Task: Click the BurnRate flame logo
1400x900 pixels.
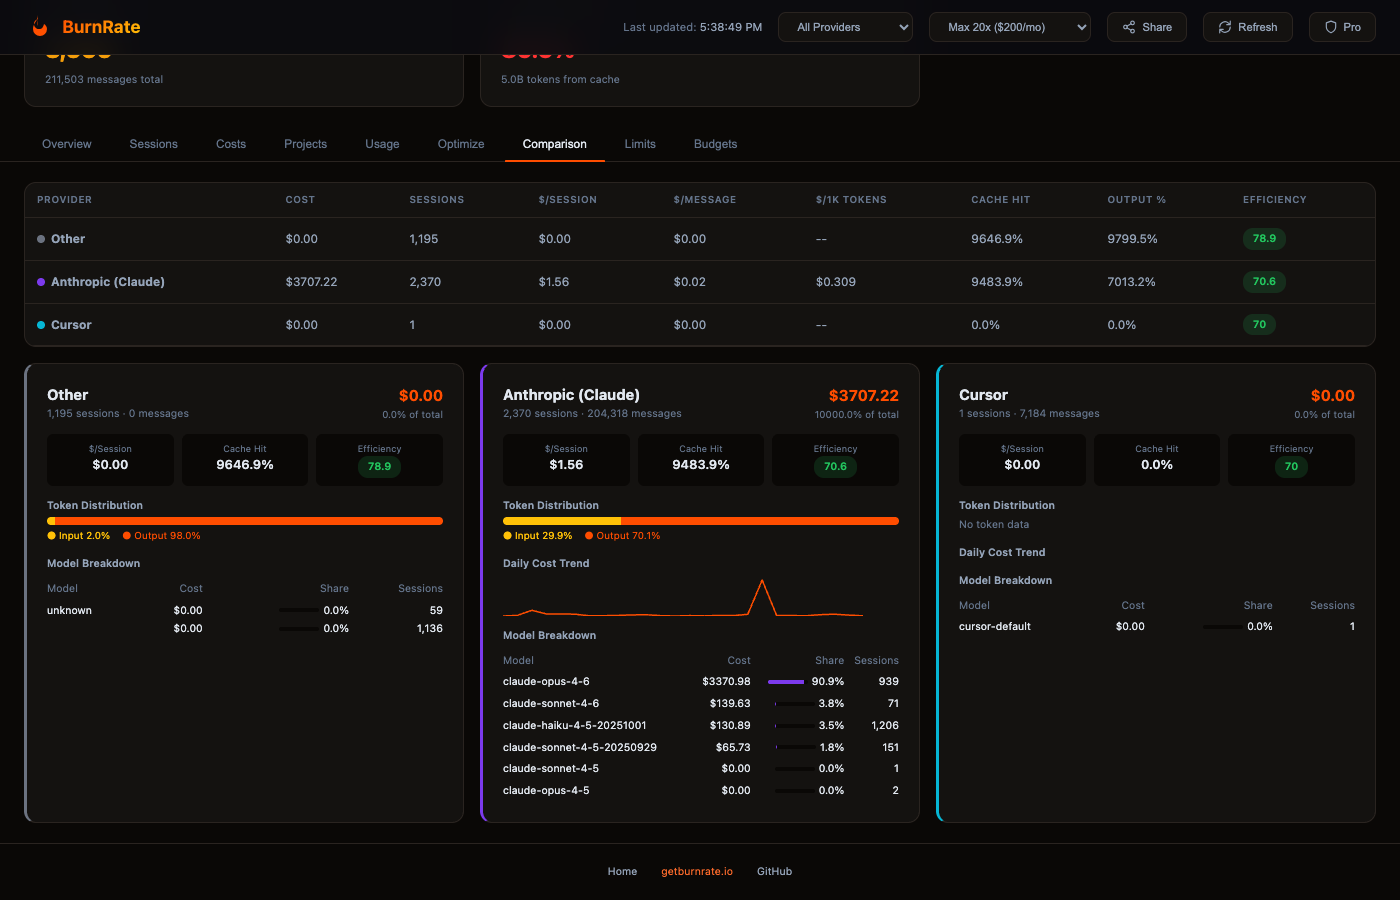Action: coord(40,27)
